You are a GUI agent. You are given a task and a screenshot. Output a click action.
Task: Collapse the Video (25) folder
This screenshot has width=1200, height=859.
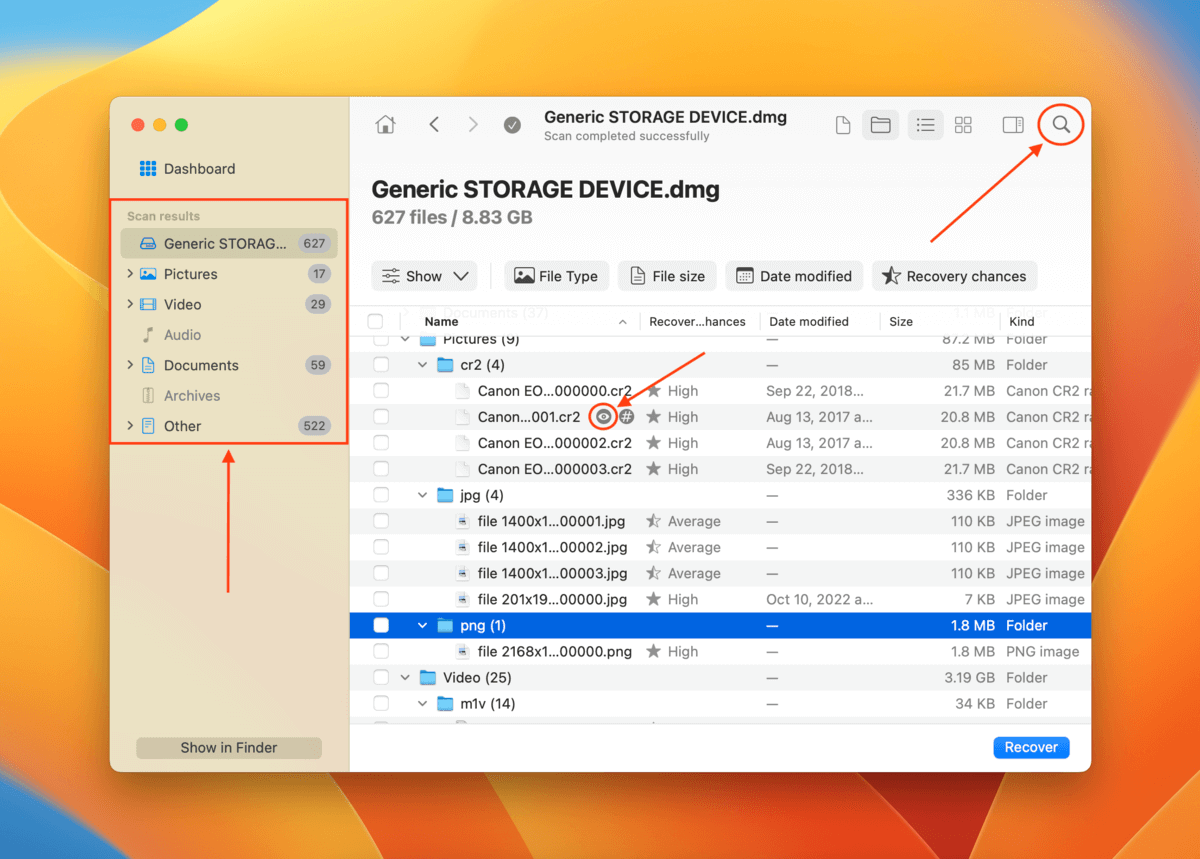pyautogui.click(x=405, y=677)
